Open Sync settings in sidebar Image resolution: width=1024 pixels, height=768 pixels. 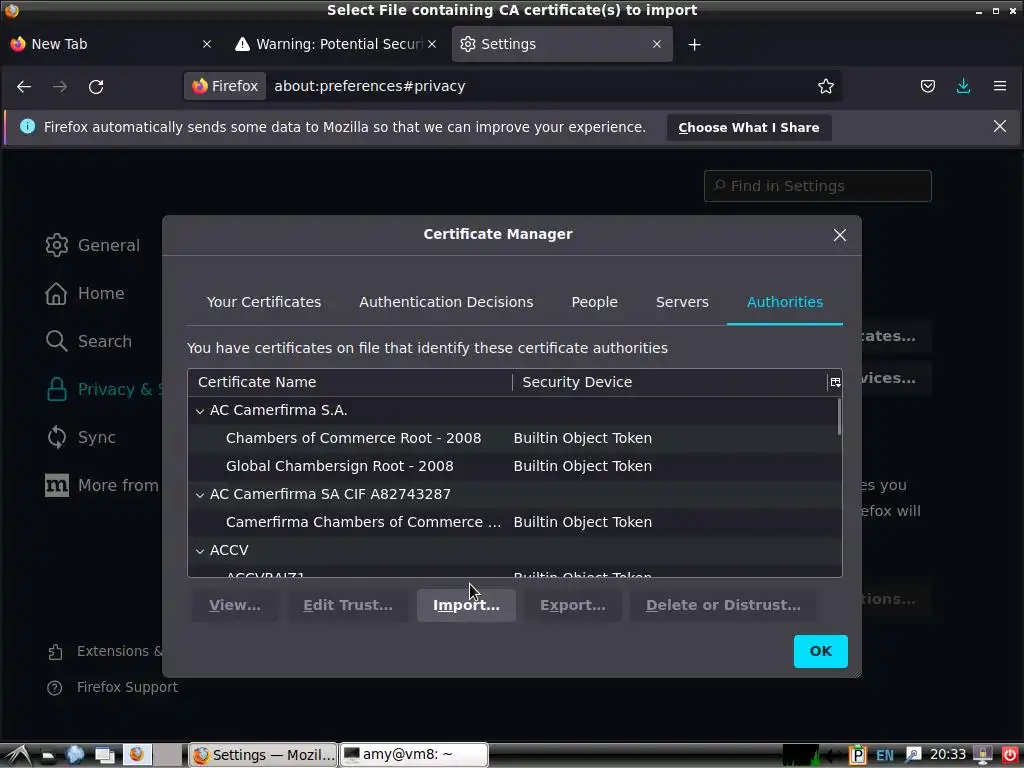81,438
